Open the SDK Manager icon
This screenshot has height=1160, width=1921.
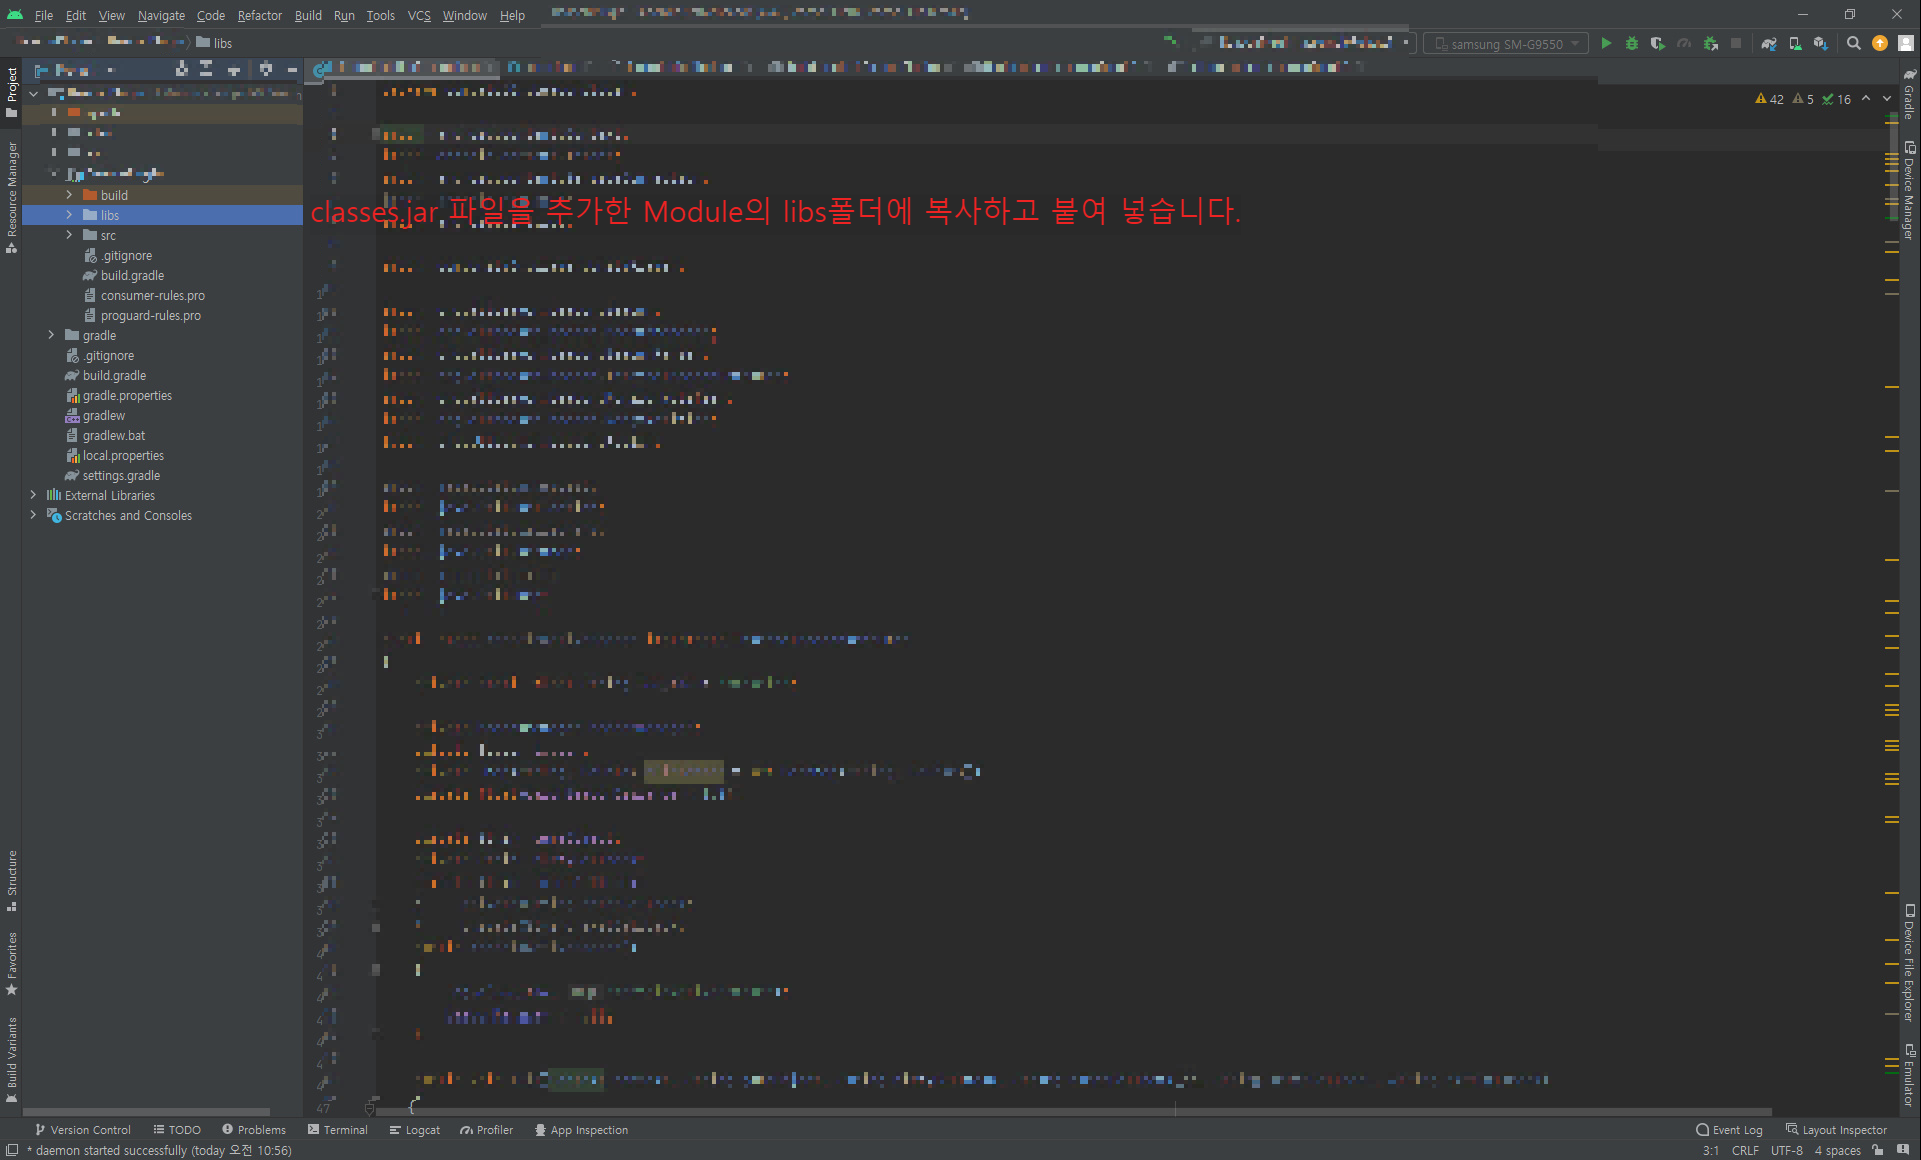[x=1821, y=43]
